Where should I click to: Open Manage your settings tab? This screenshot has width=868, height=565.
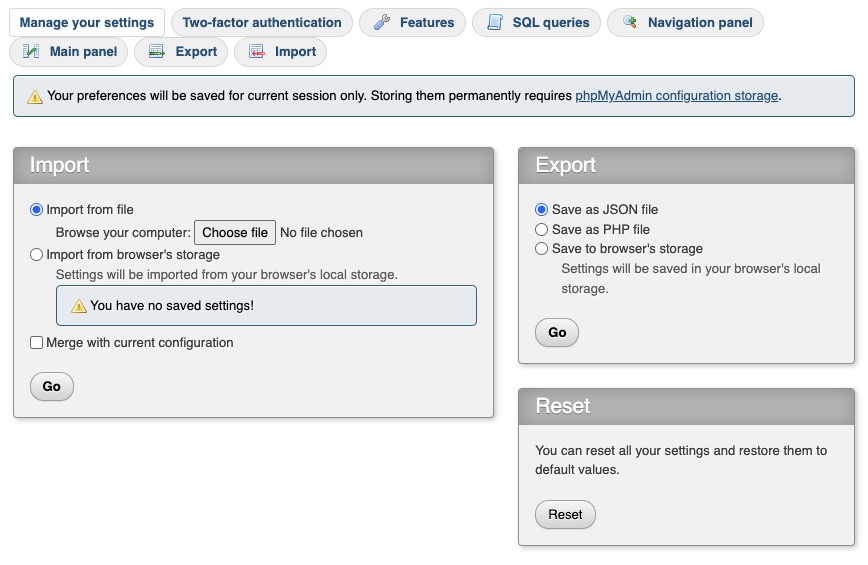coord(87,23)
